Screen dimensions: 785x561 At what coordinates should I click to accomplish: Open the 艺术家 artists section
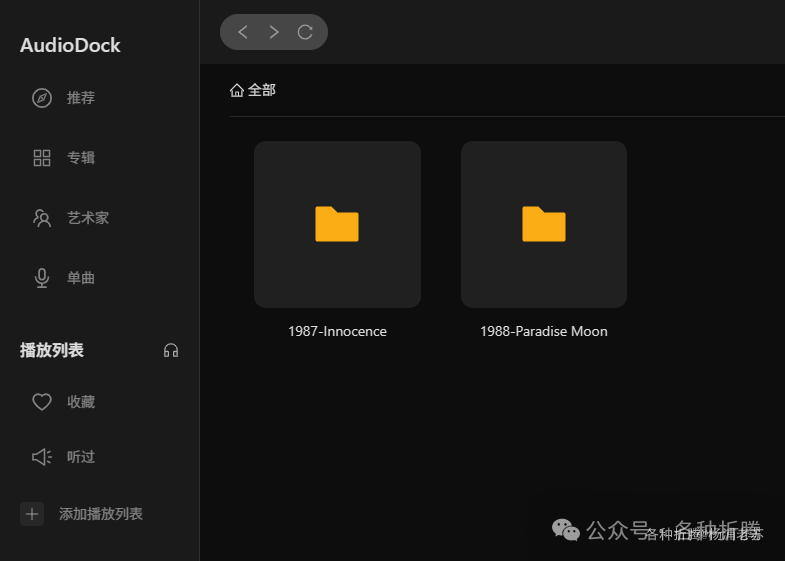(88, 218)
